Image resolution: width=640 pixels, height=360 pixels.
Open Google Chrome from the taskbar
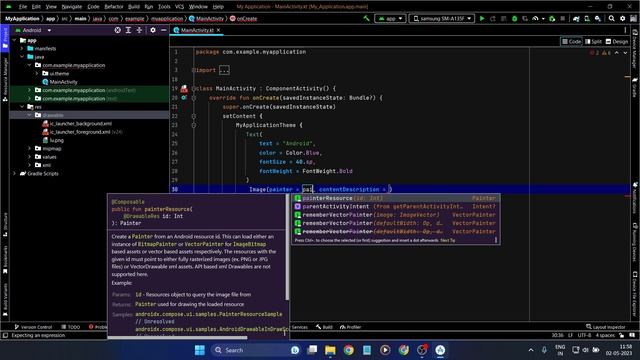click(348, 350)
